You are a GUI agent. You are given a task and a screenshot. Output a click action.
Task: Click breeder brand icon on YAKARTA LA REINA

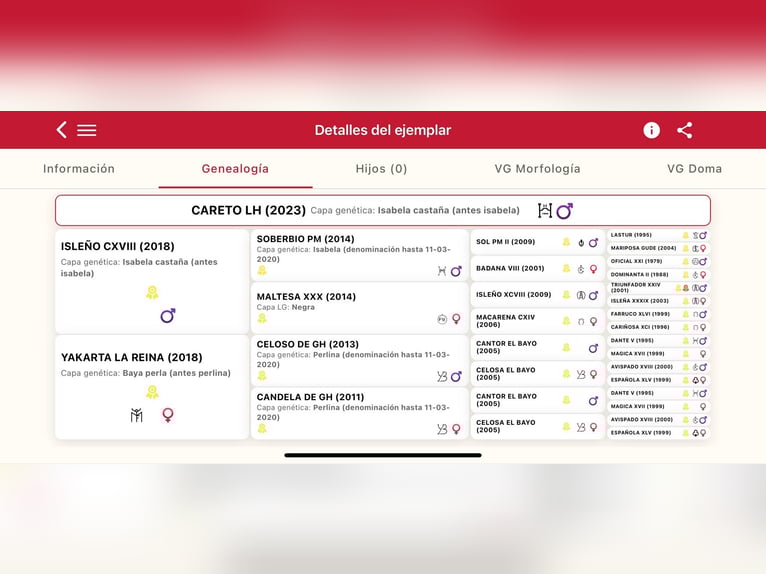(x=136, y=415)
